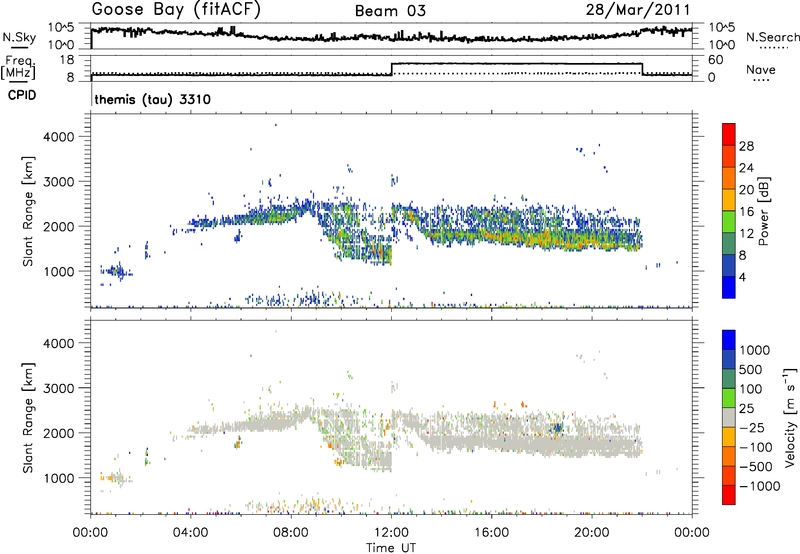Image resolution: width=800 pixels, height=554 pixels.
Task: Click the '28' tick on Power colorbar
Action: [746, 146]
